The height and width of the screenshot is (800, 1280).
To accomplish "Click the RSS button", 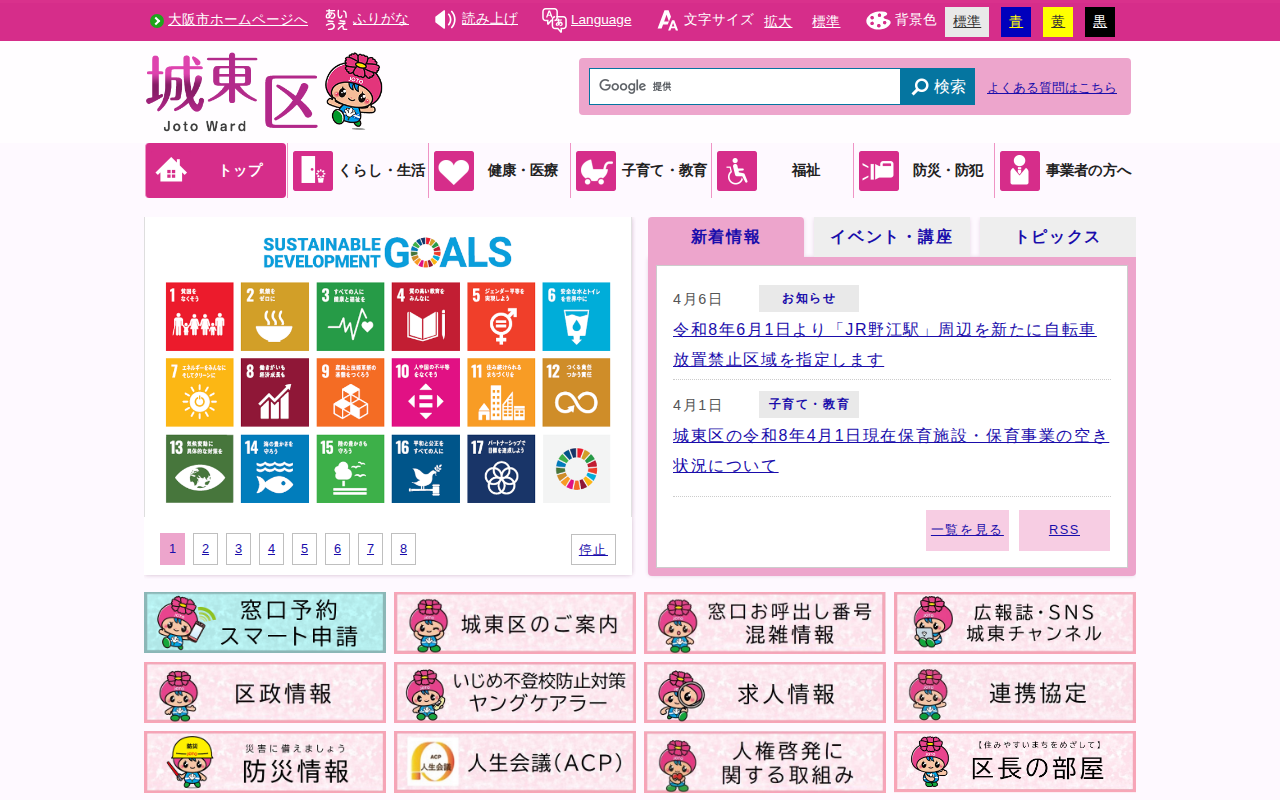I will (x=1064, y=530).
